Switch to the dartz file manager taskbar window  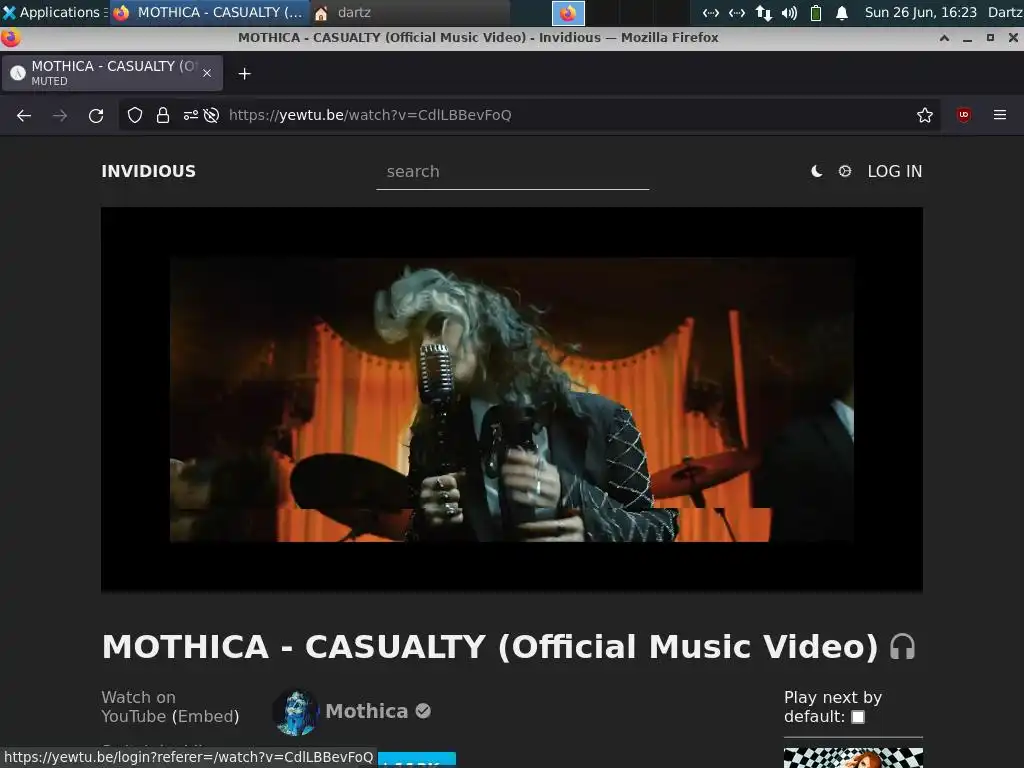(x=409, y=12)
